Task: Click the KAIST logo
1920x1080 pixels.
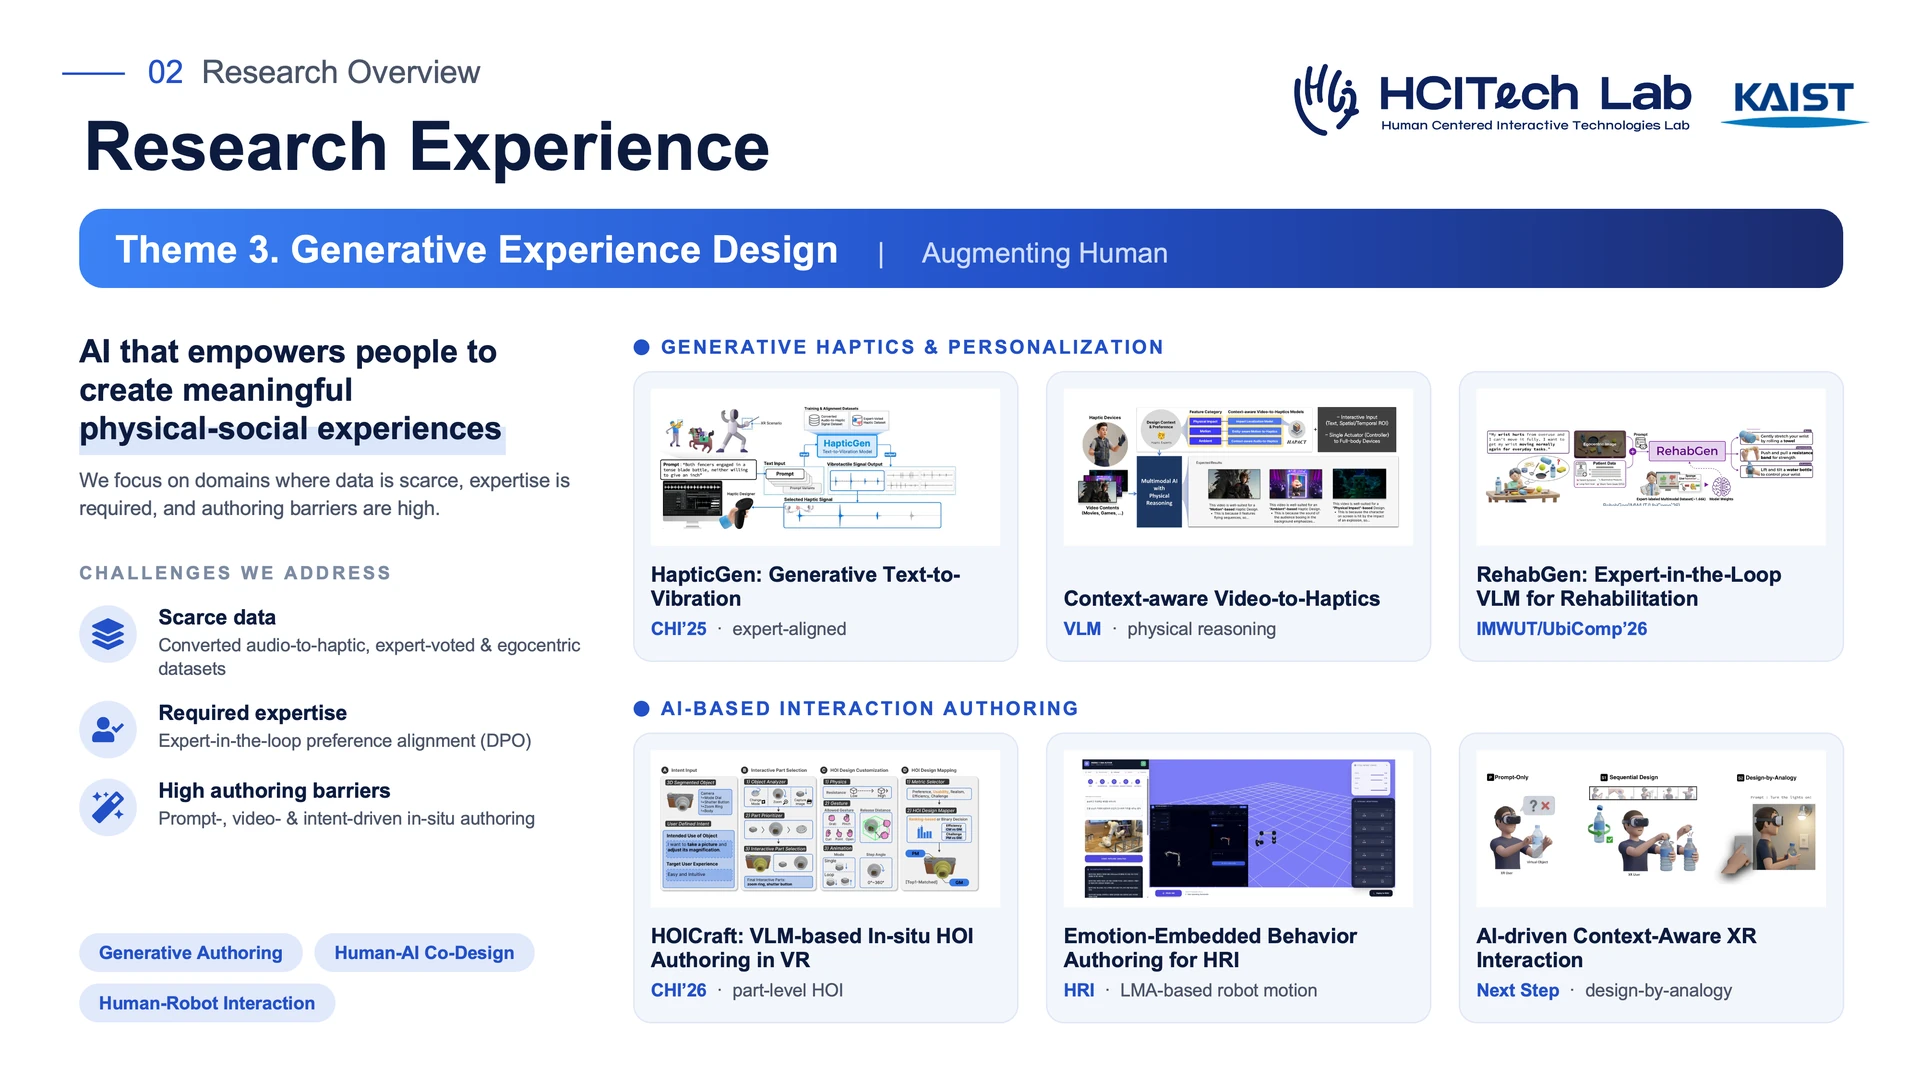Action: pos(1794,102)
